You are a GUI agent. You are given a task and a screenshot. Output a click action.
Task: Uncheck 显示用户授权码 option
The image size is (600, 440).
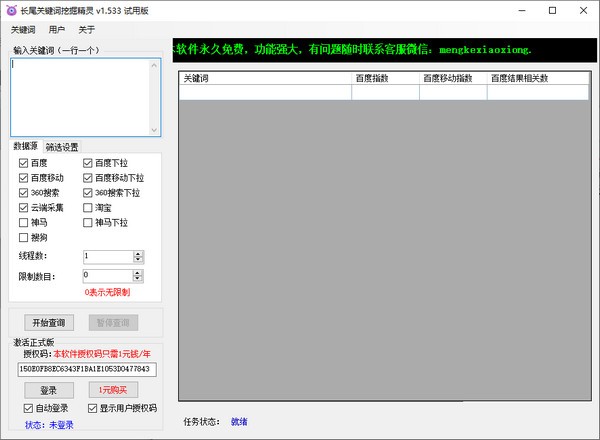[x=92, y=408]
